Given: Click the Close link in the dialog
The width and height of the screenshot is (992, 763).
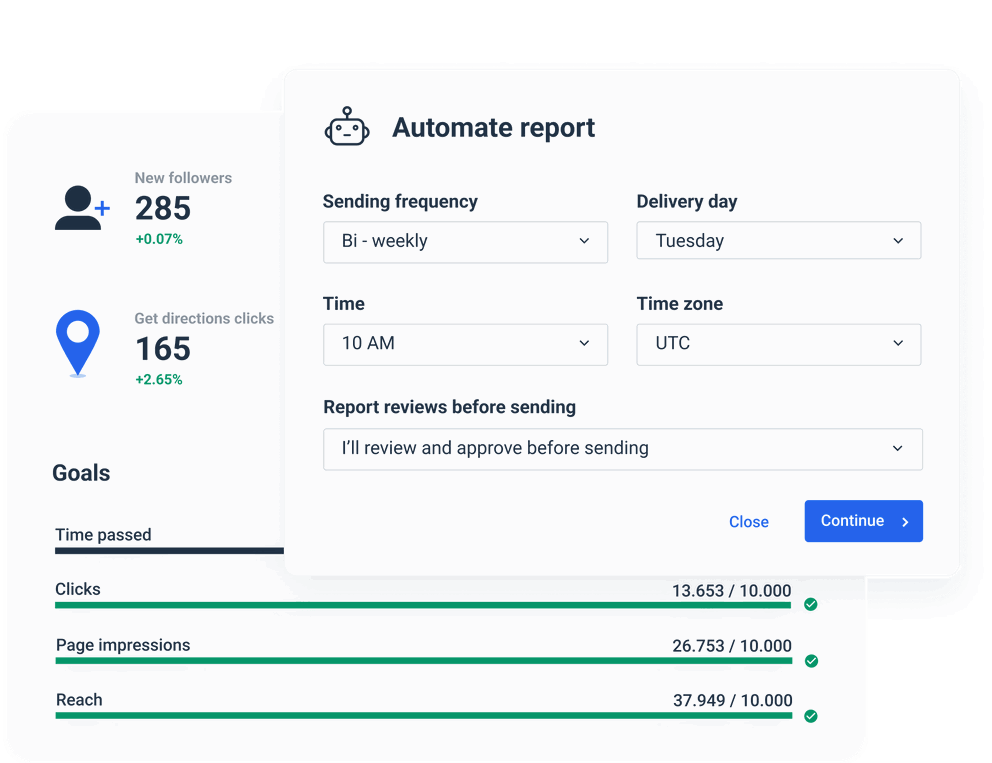Looking at the screenshot, I should click(x=749, y=521).
